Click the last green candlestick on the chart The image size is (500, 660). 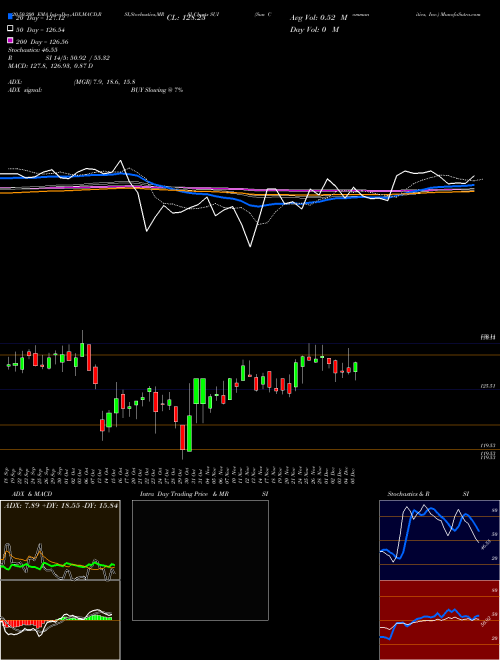pos(356,367)
